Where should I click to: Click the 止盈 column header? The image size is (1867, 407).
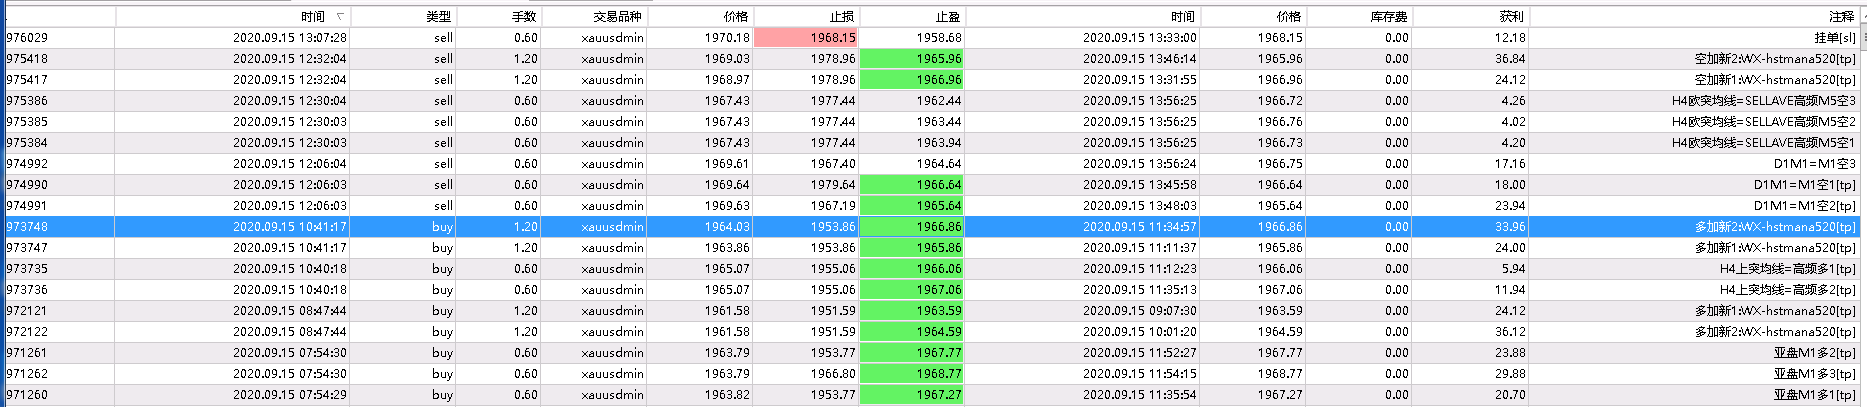click(948, 16)
